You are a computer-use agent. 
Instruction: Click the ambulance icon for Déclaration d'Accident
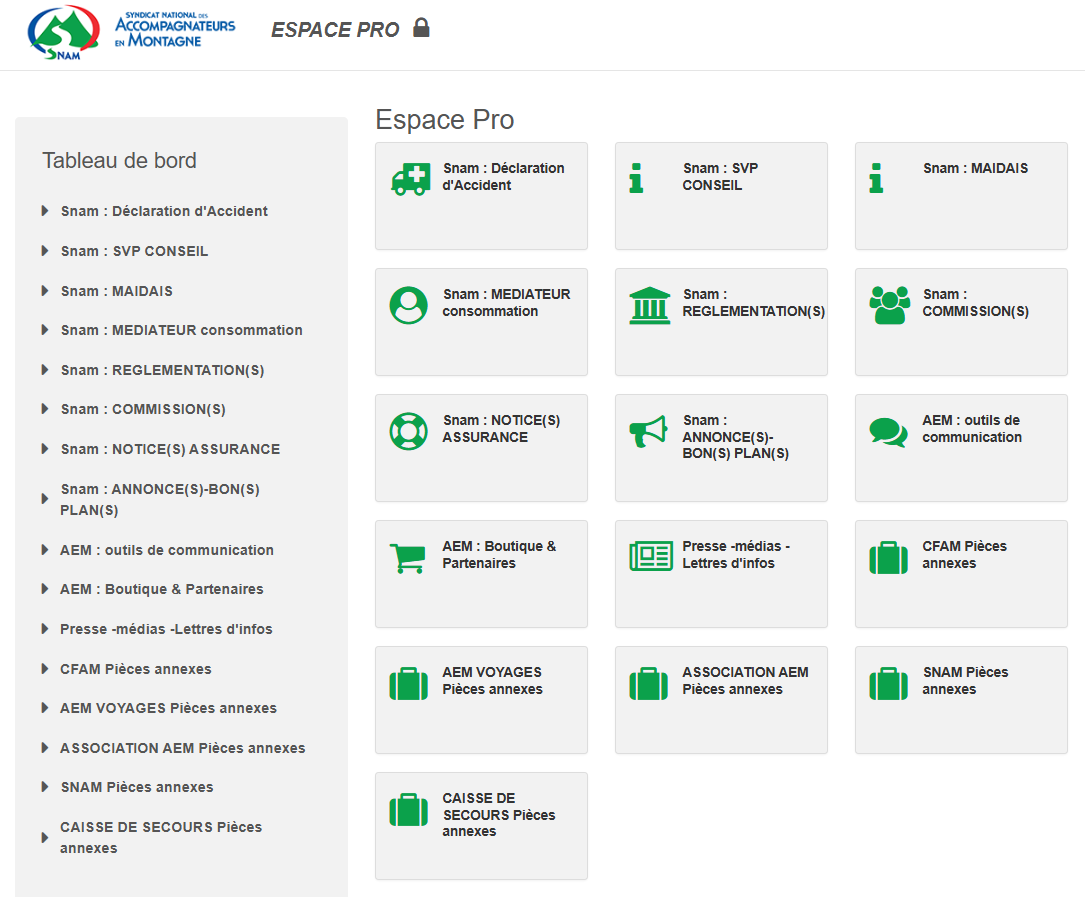pyautogui.click(x=410, y=179)
